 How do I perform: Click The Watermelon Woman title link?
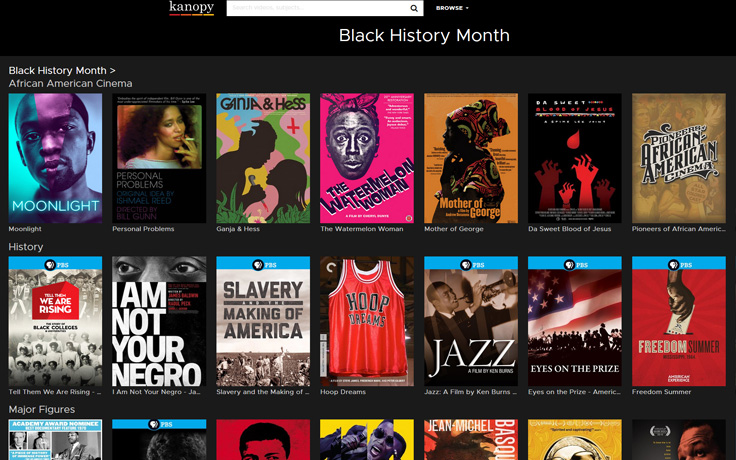(362, 229)
